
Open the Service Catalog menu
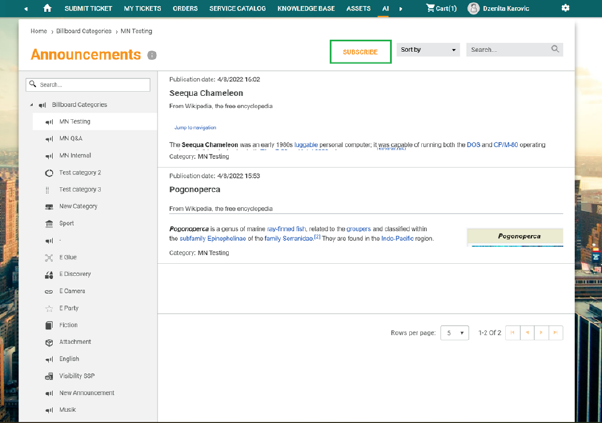coord(237,8)
